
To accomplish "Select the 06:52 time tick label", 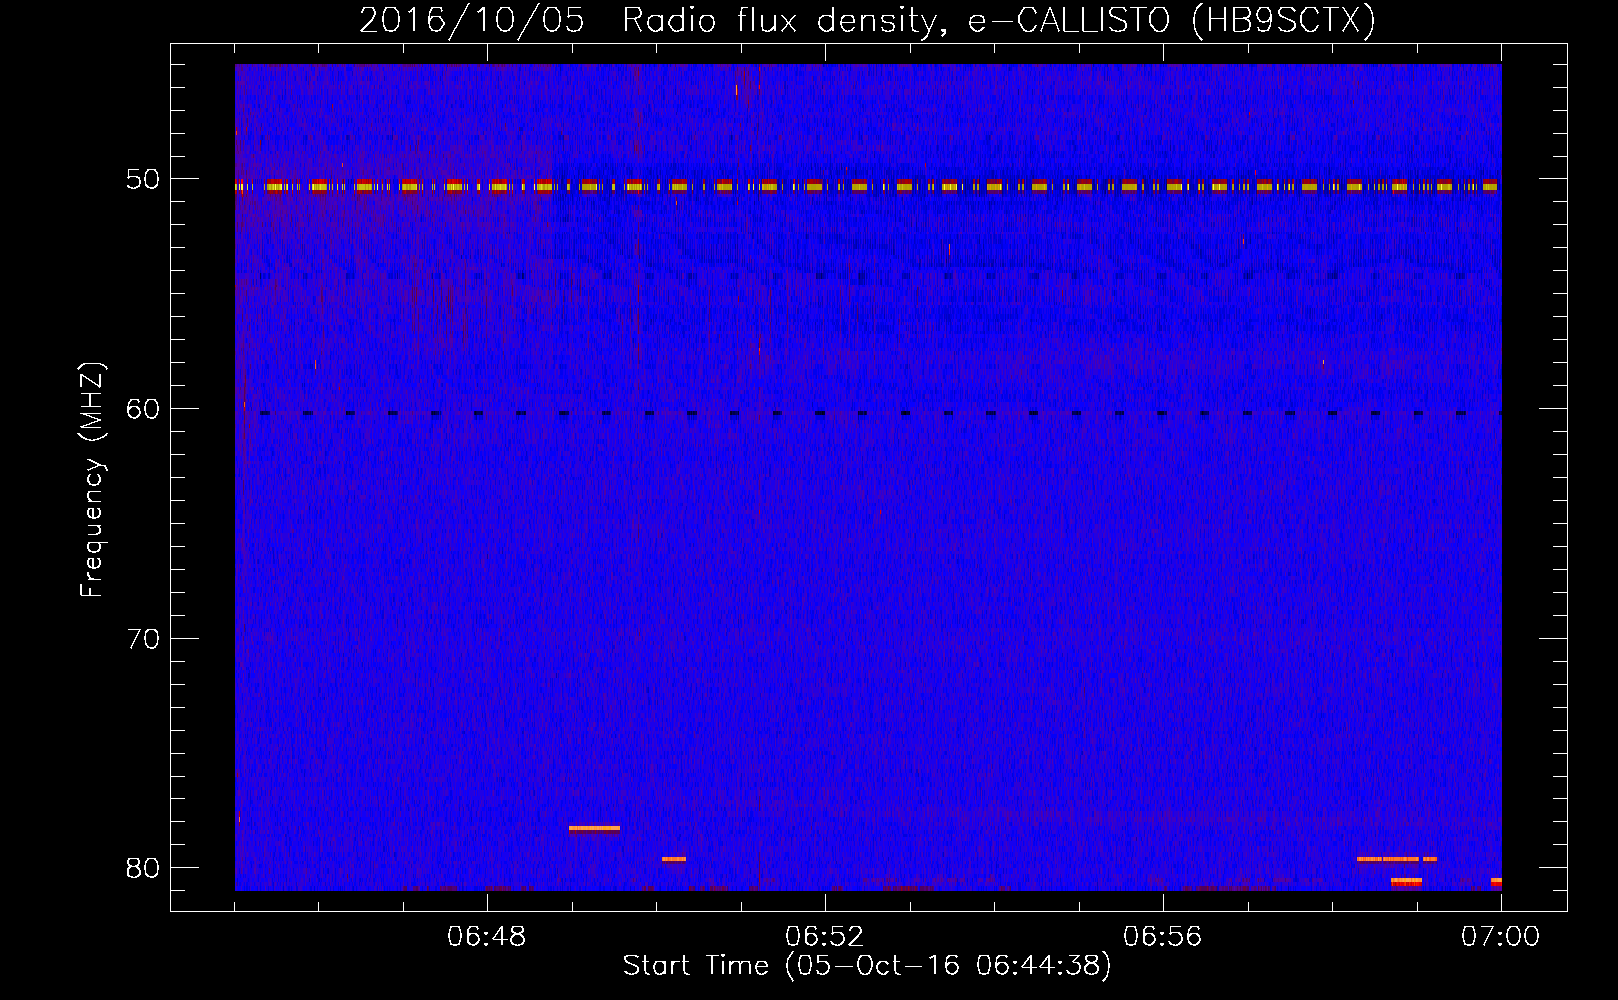I will [x=825, y=937].
